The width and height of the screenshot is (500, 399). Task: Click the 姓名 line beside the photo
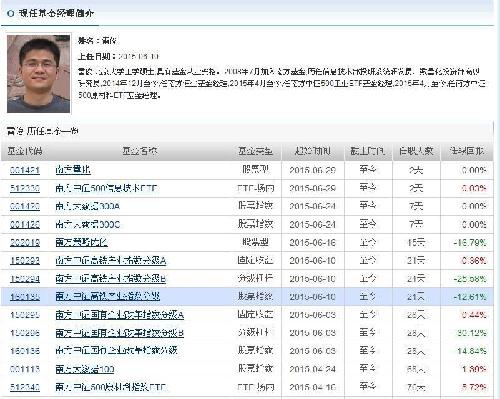[x=97, y=41]
